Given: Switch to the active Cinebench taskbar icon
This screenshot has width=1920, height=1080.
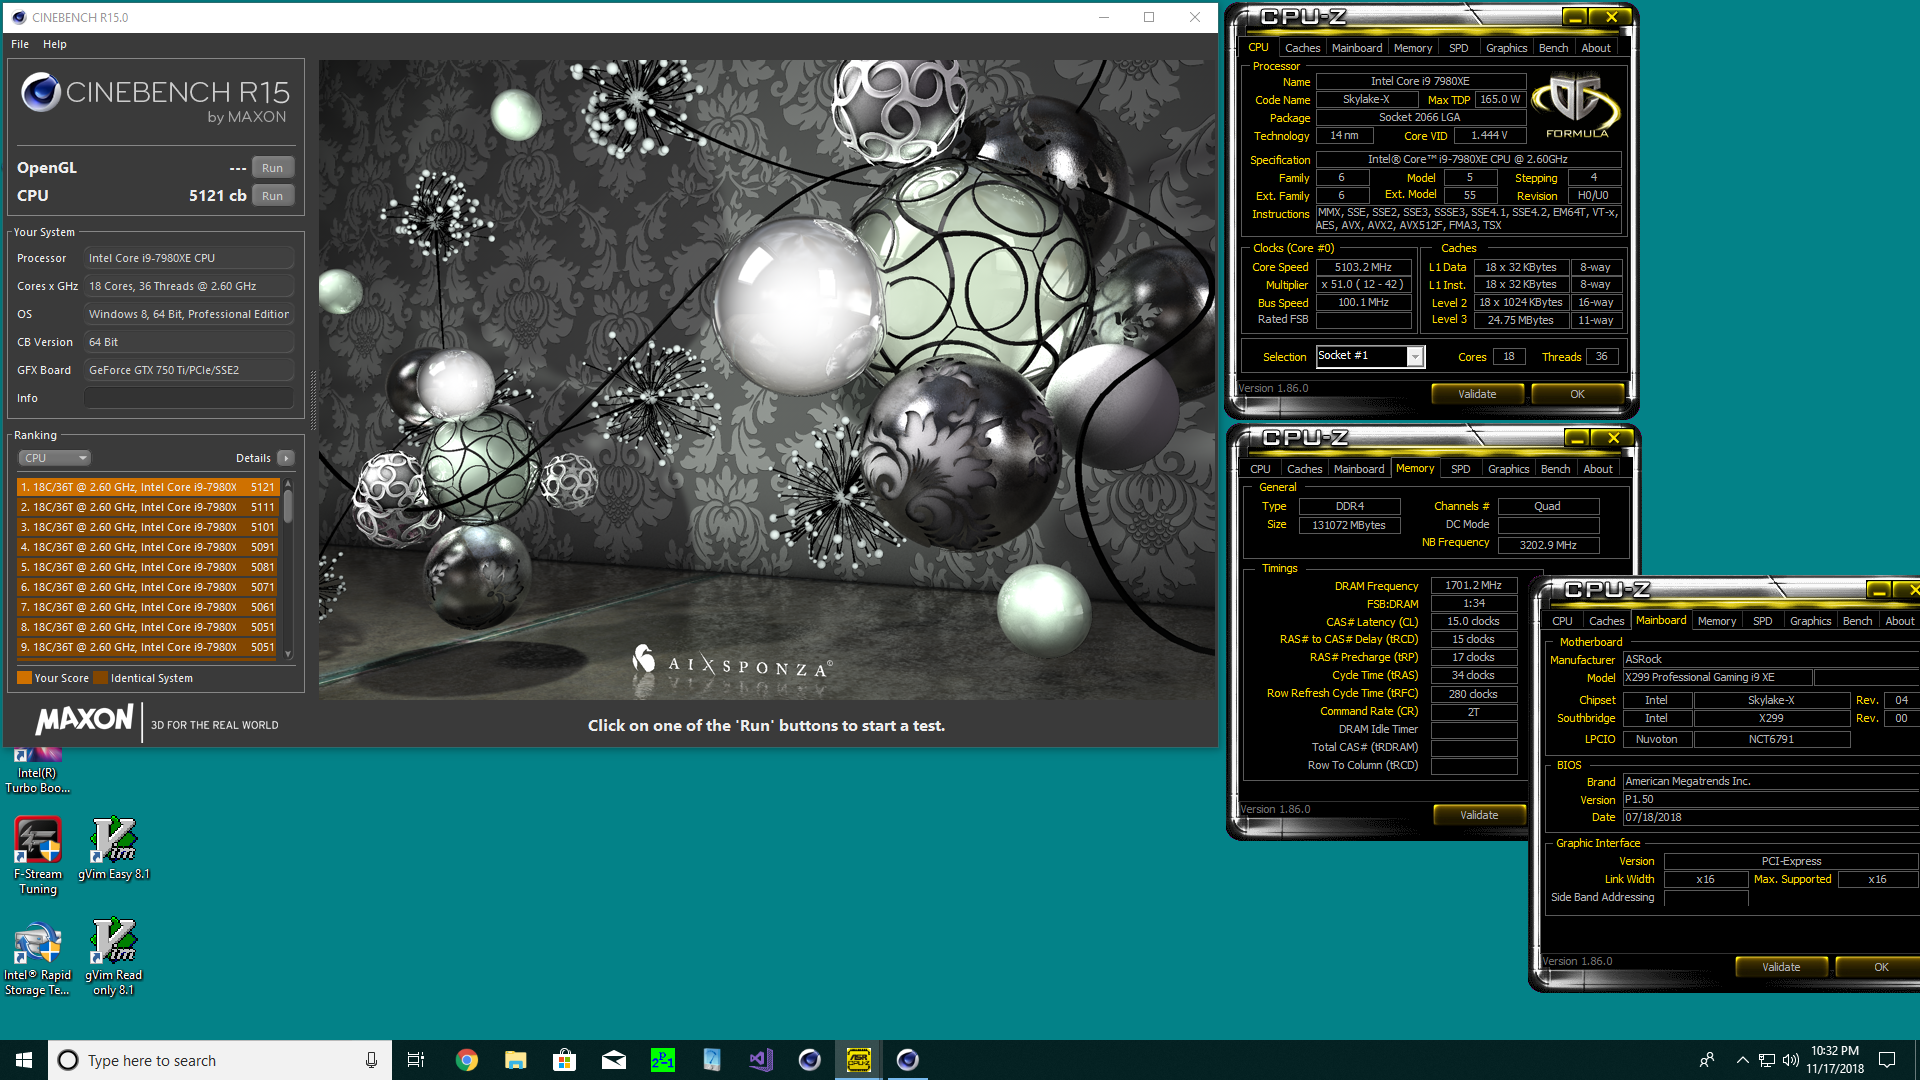Looking at the screenshot, I should tap(907, 1060).
